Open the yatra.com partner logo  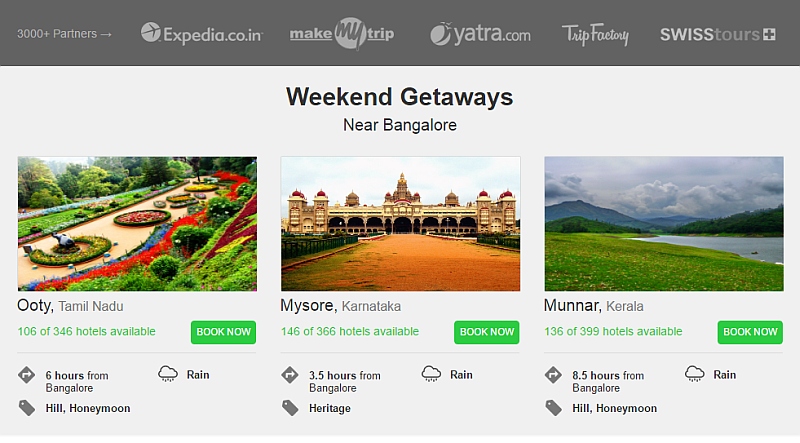pyautogui.click(x=480, y=34)
